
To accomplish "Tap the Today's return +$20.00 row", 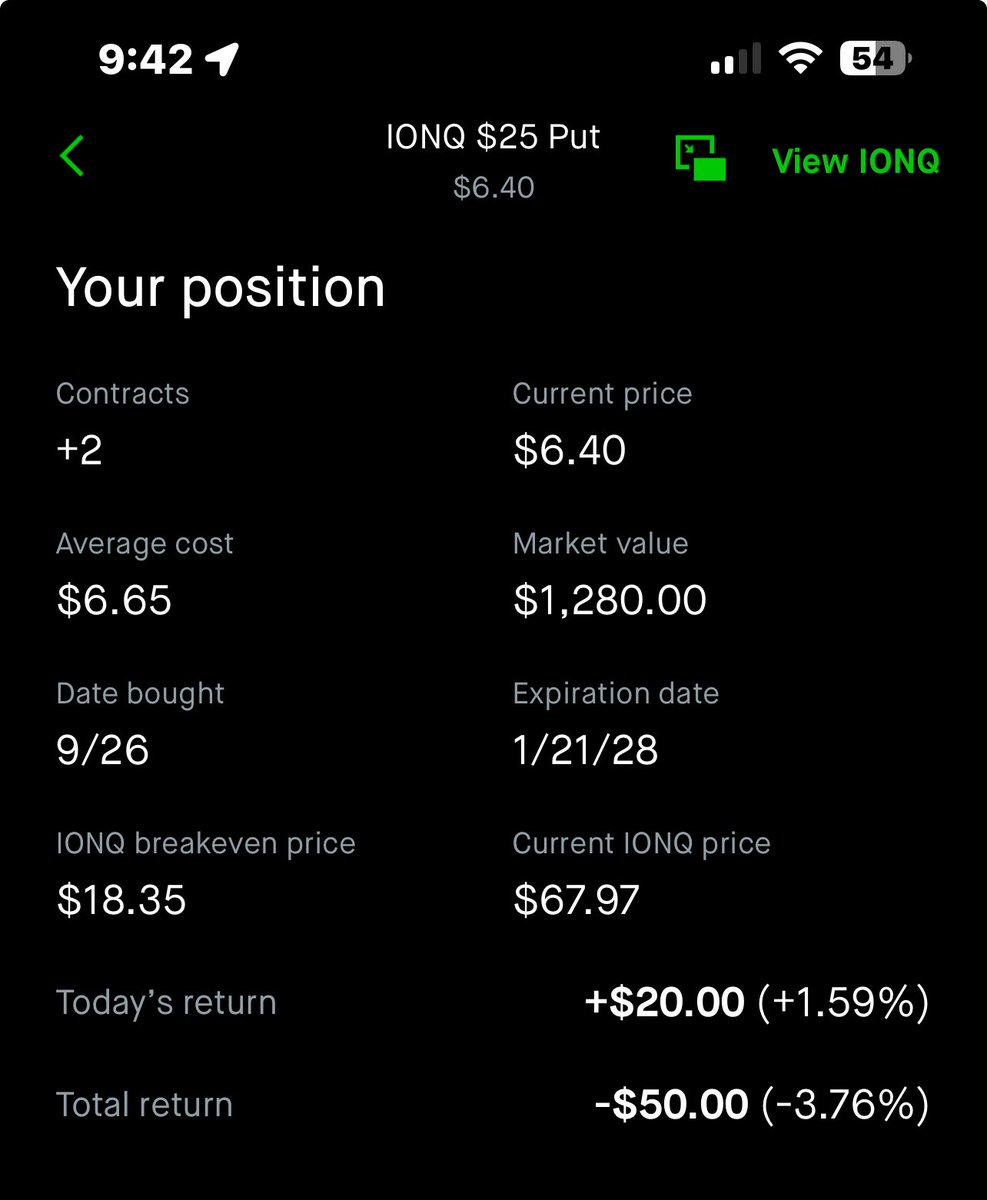I will tap(493, 1002).
